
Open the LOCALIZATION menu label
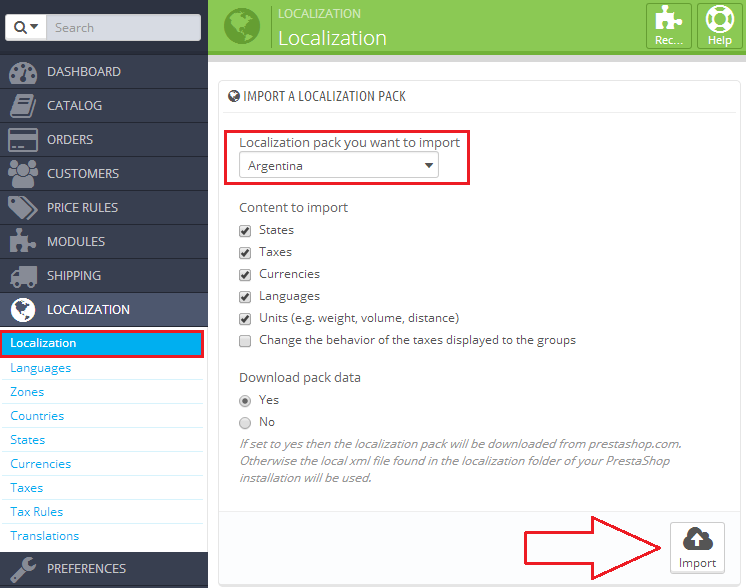tap(88, 310)
